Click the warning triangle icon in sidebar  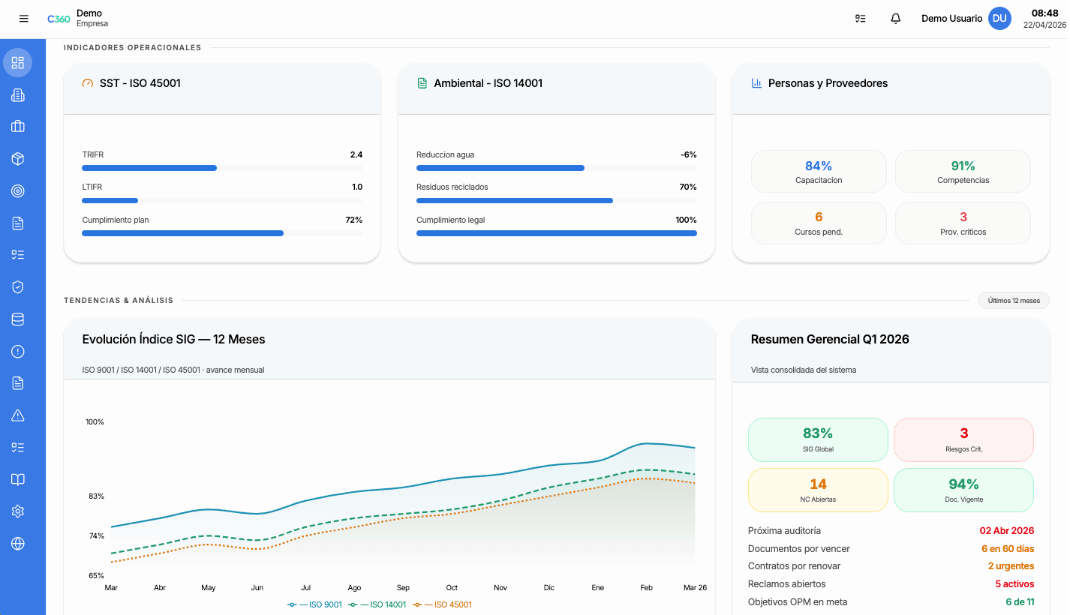17,415
